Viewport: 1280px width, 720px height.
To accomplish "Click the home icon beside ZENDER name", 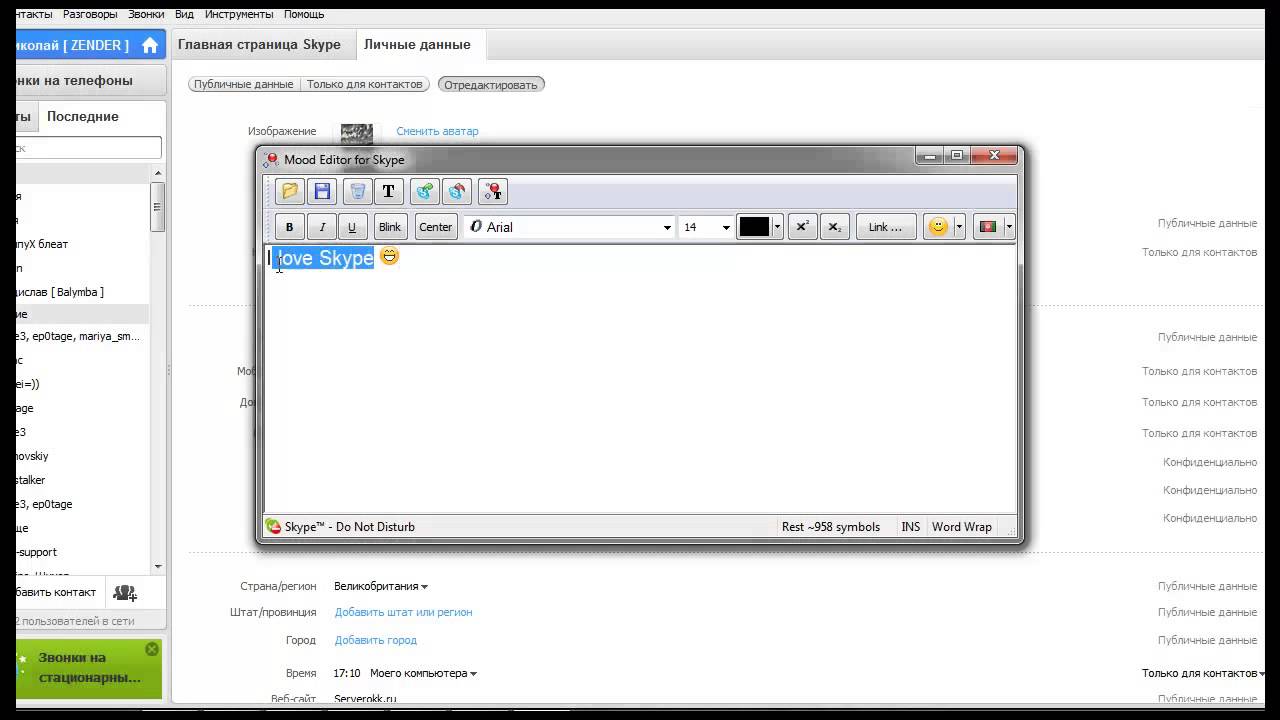I will pyautogui.click(x=150, y=45).
